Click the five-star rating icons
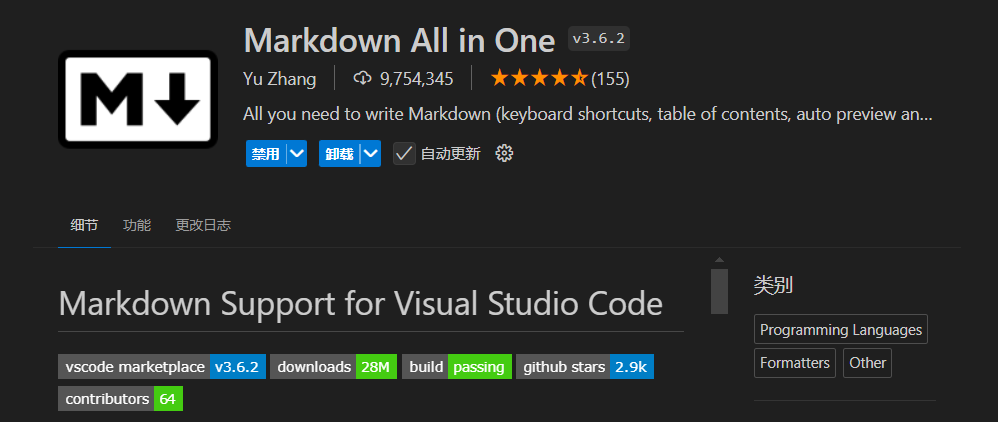This screenshot has width=998, height=422. 538,78
